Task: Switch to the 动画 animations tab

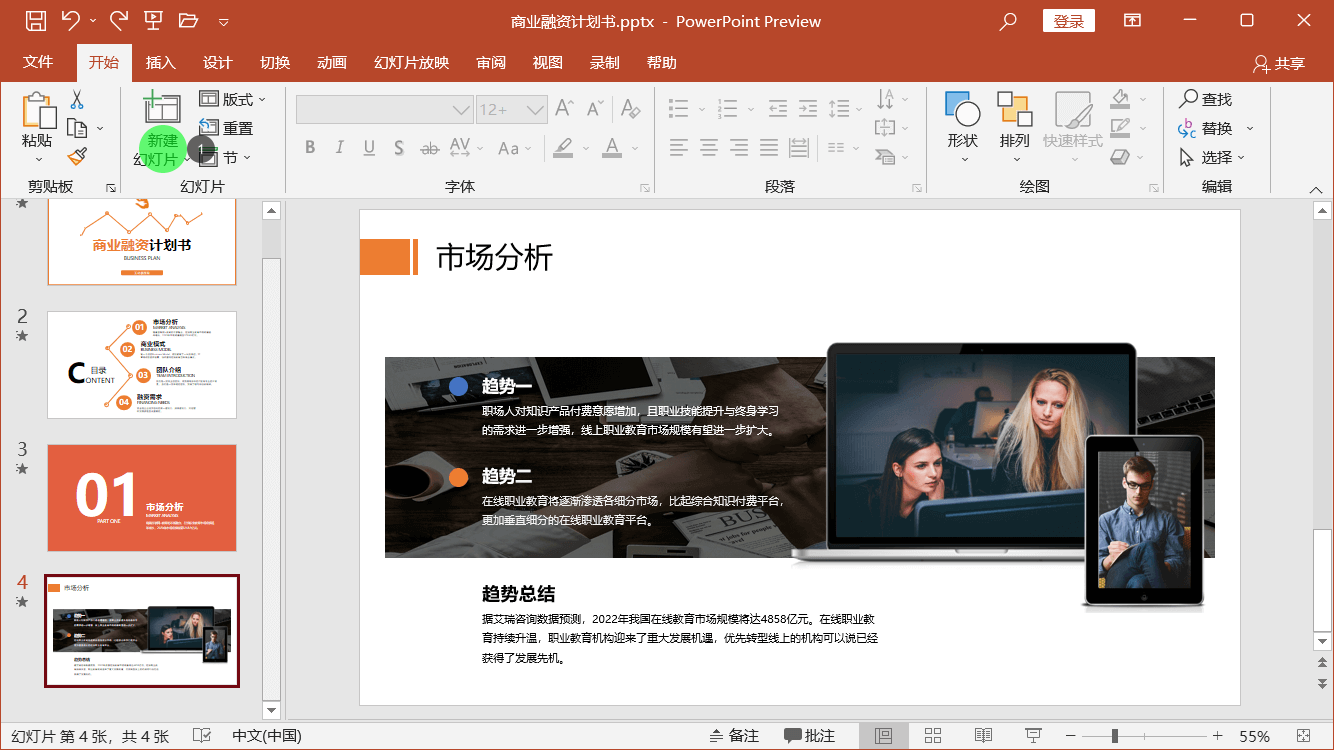Action: 332,62
